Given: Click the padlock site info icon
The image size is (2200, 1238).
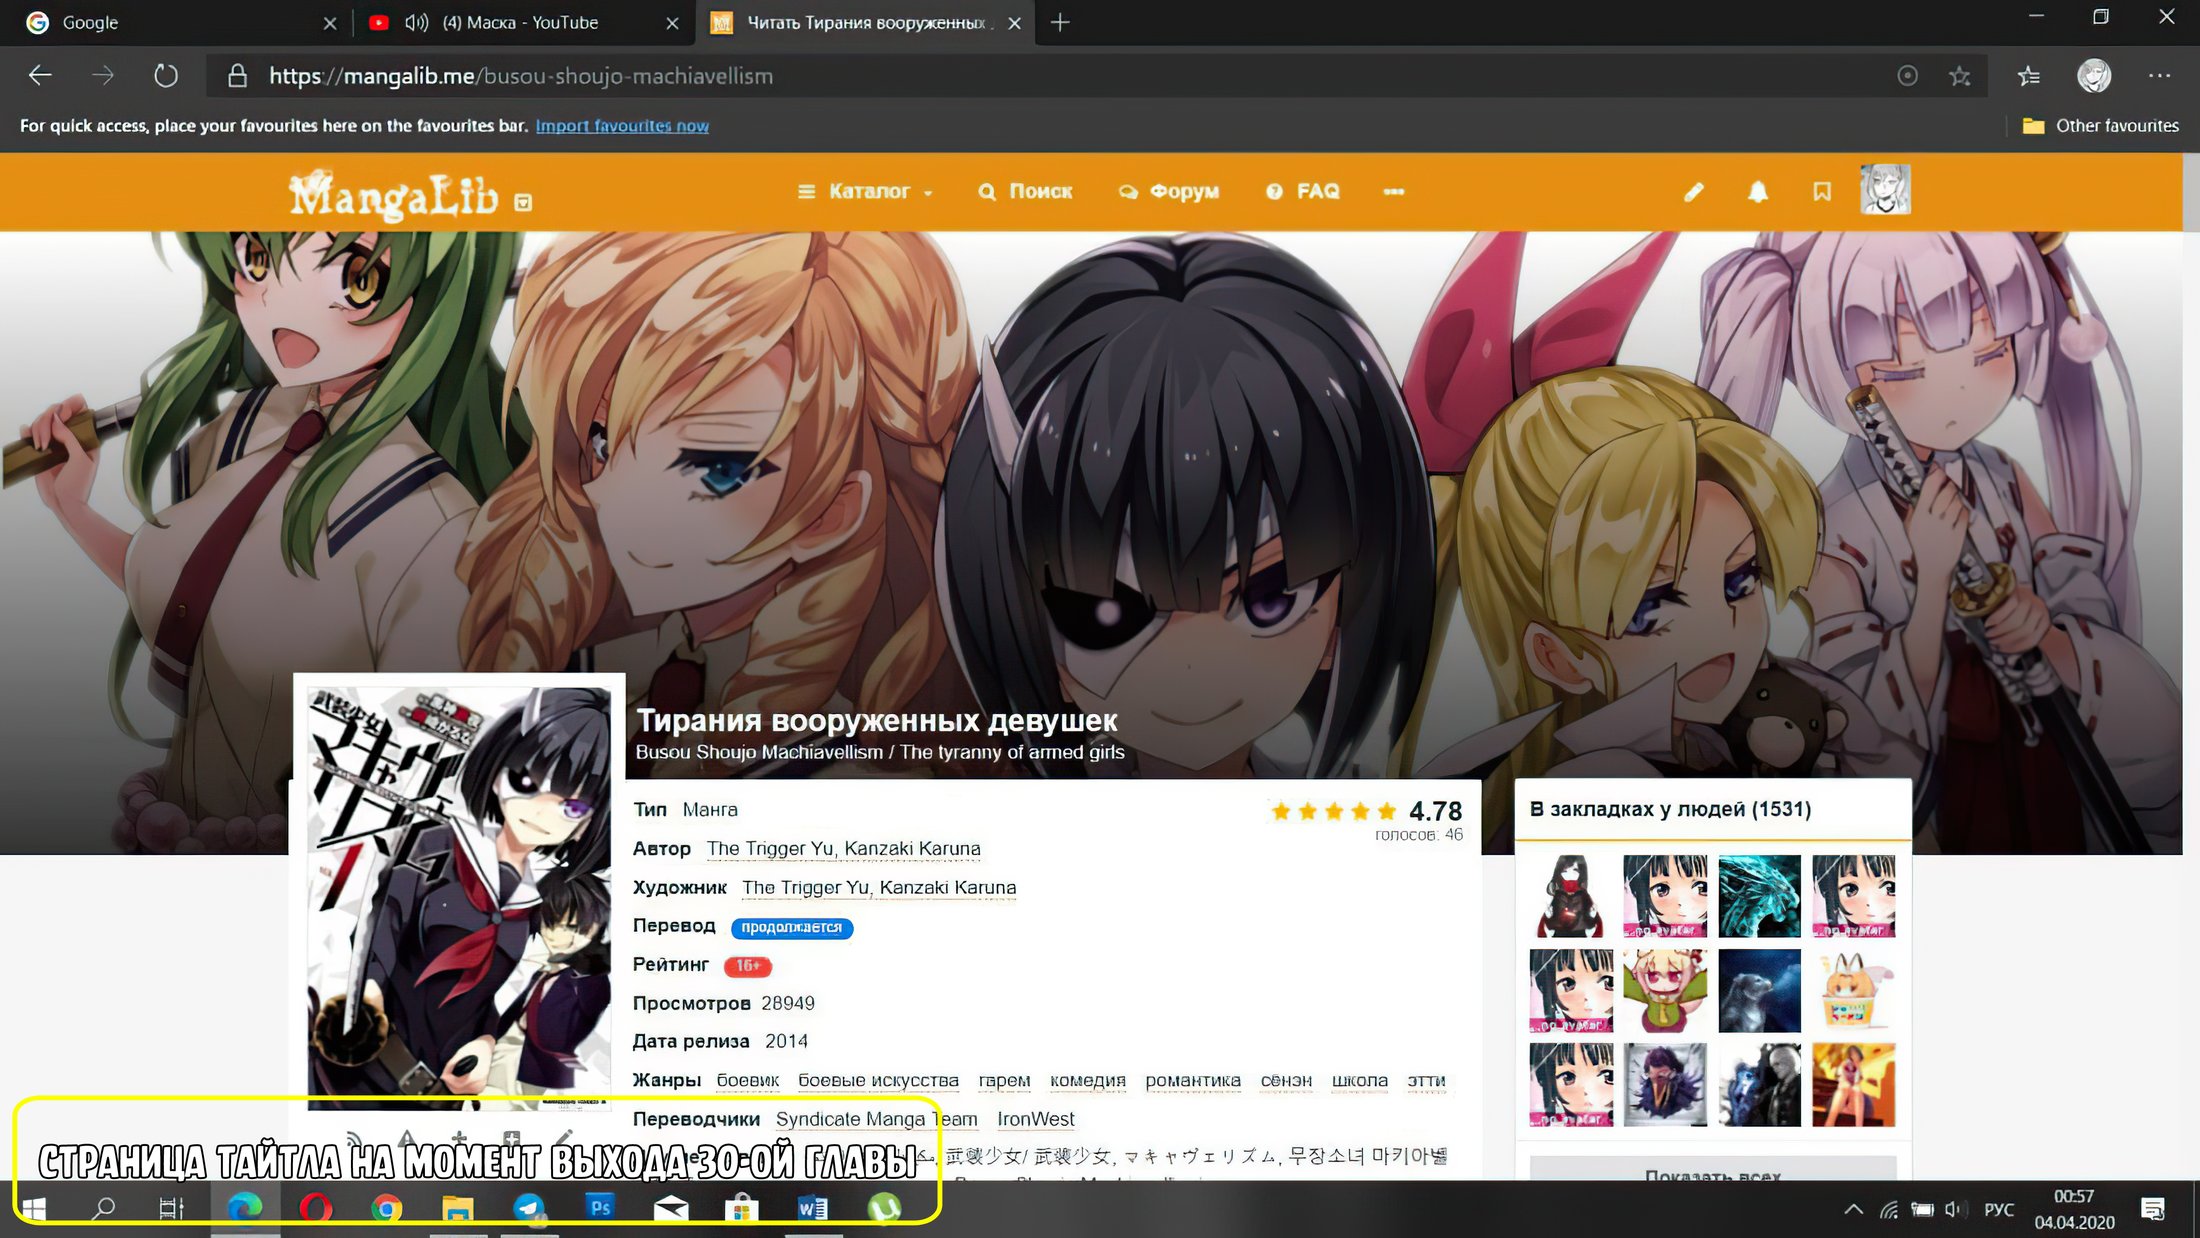Looking at the screenshot, I should pyautogui.click(x=237, y=76).
